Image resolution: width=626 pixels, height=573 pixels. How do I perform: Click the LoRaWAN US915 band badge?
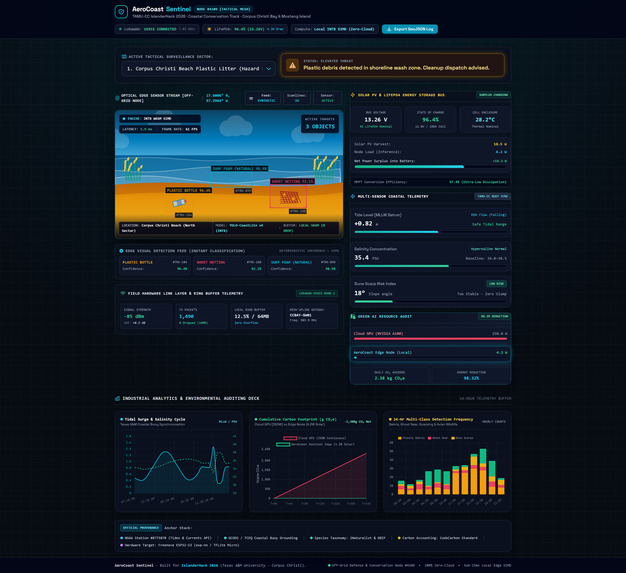(317, 293)
